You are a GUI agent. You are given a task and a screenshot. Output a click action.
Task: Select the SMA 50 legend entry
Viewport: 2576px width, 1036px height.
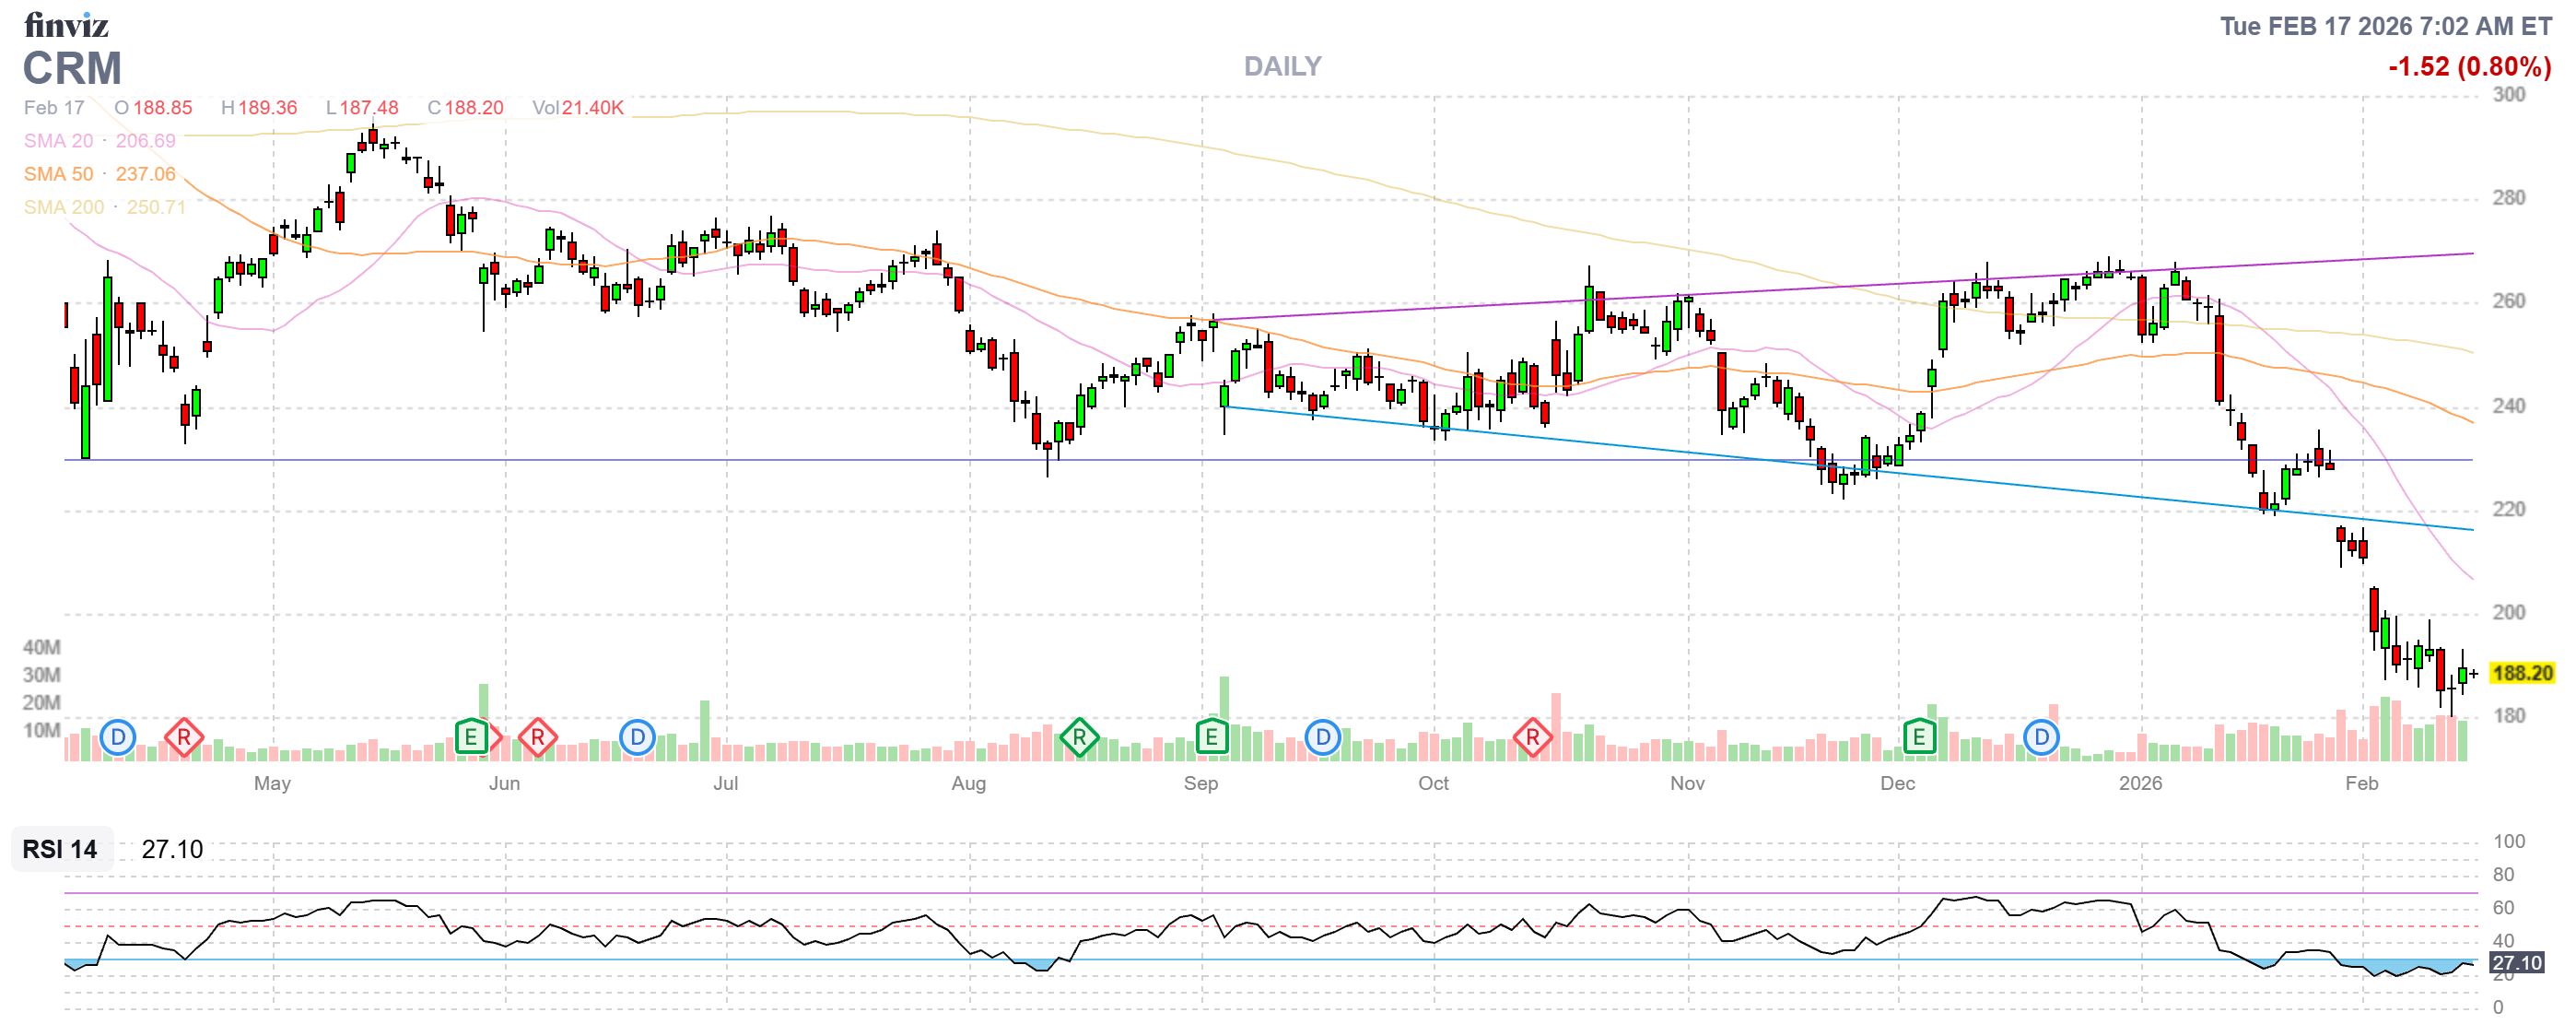[x=58, y=174]
